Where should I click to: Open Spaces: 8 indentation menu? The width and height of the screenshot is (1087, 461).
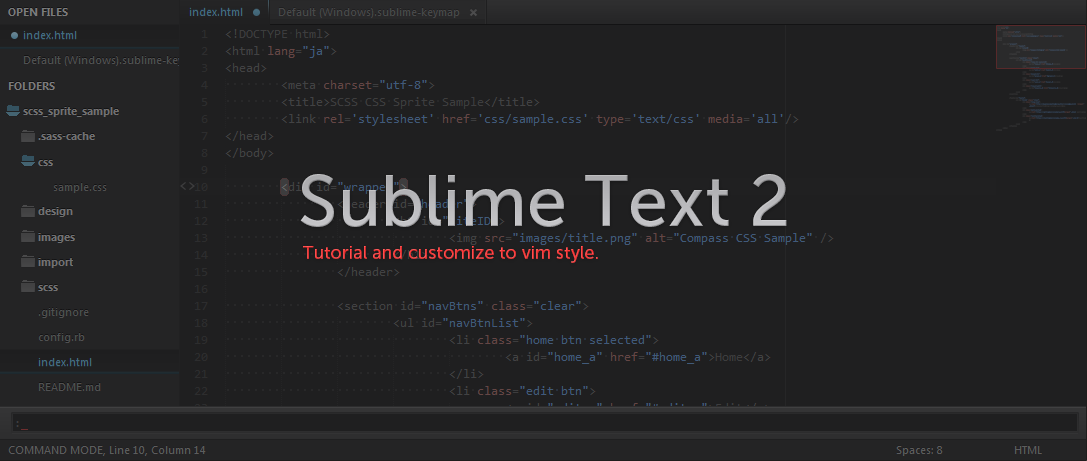tap(919, 450)
